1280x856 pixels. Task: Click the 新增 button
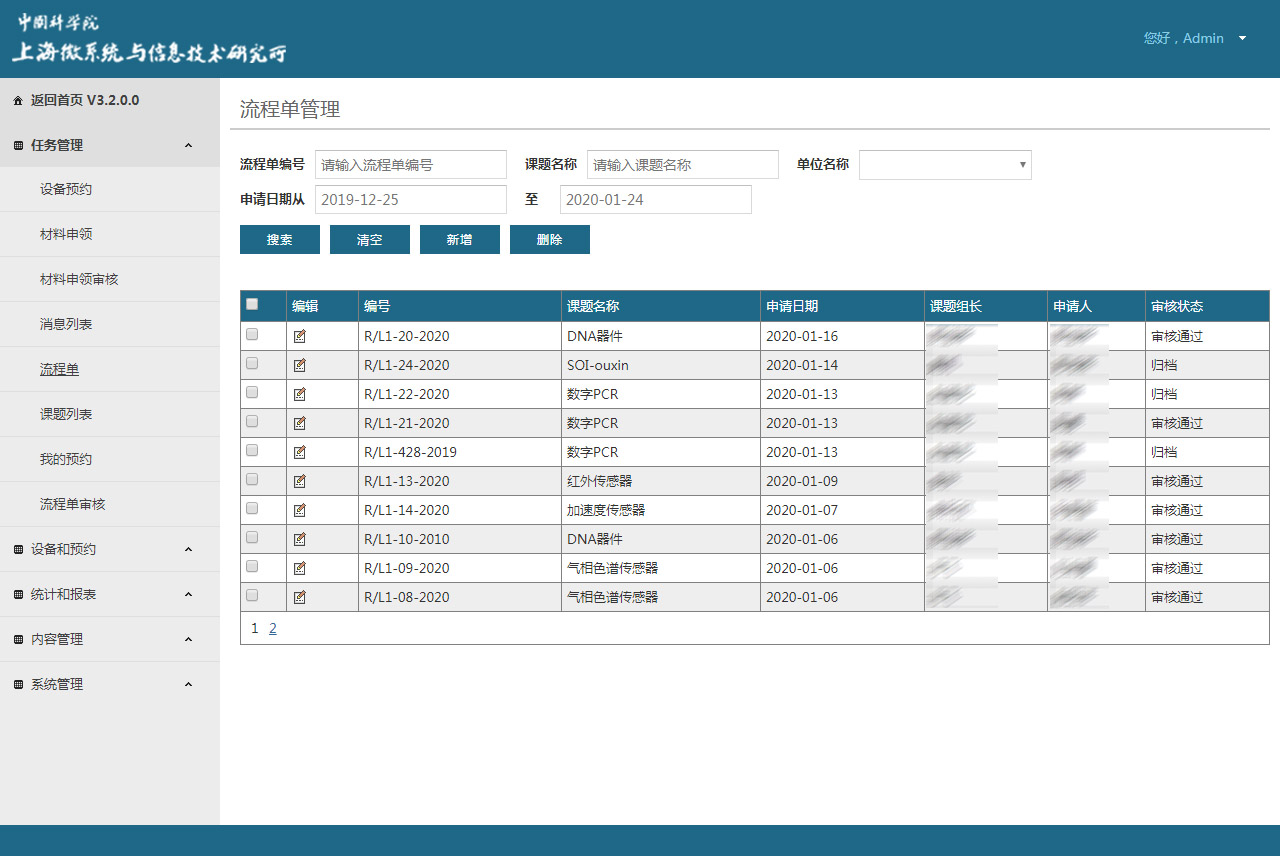[460, 240]
